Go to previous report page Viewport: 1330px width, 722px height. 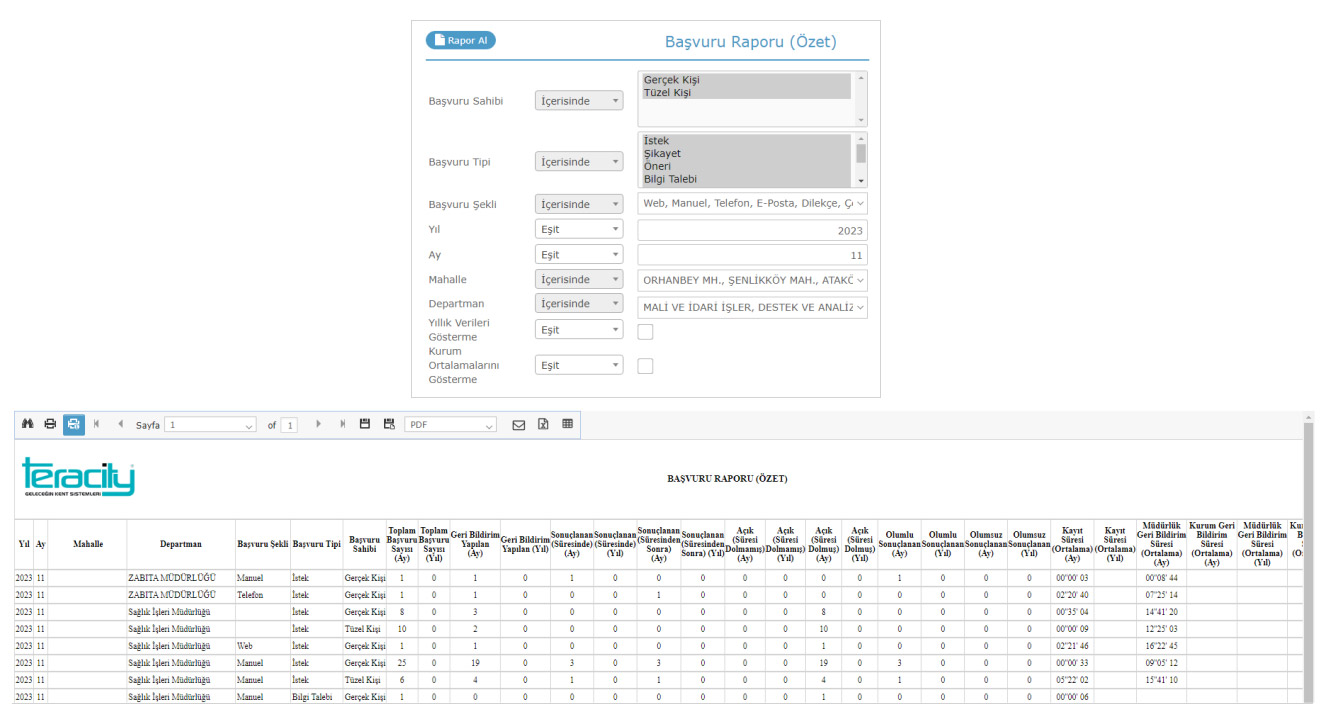click(121, 424)
